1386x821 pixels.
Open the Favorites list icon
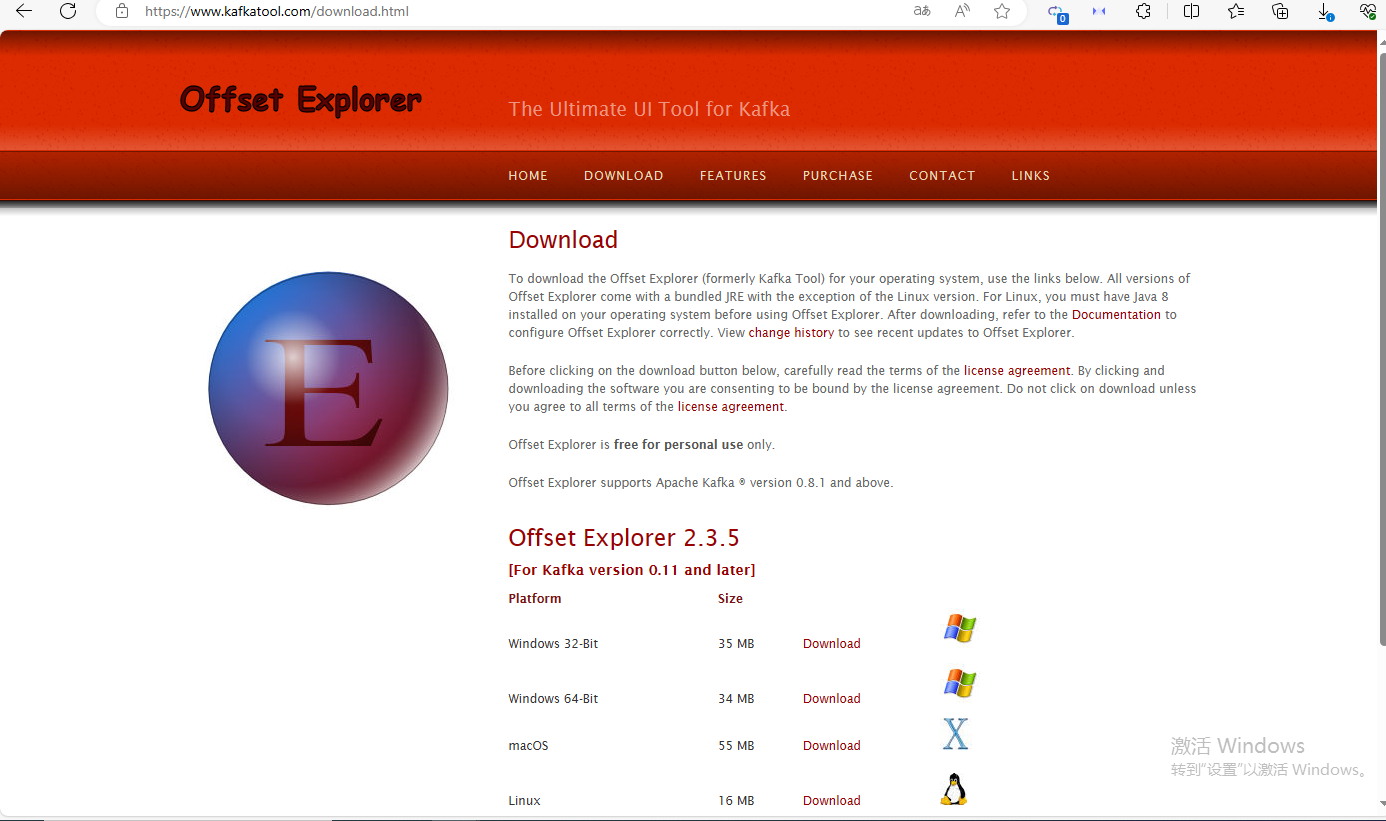[1236, 11]
